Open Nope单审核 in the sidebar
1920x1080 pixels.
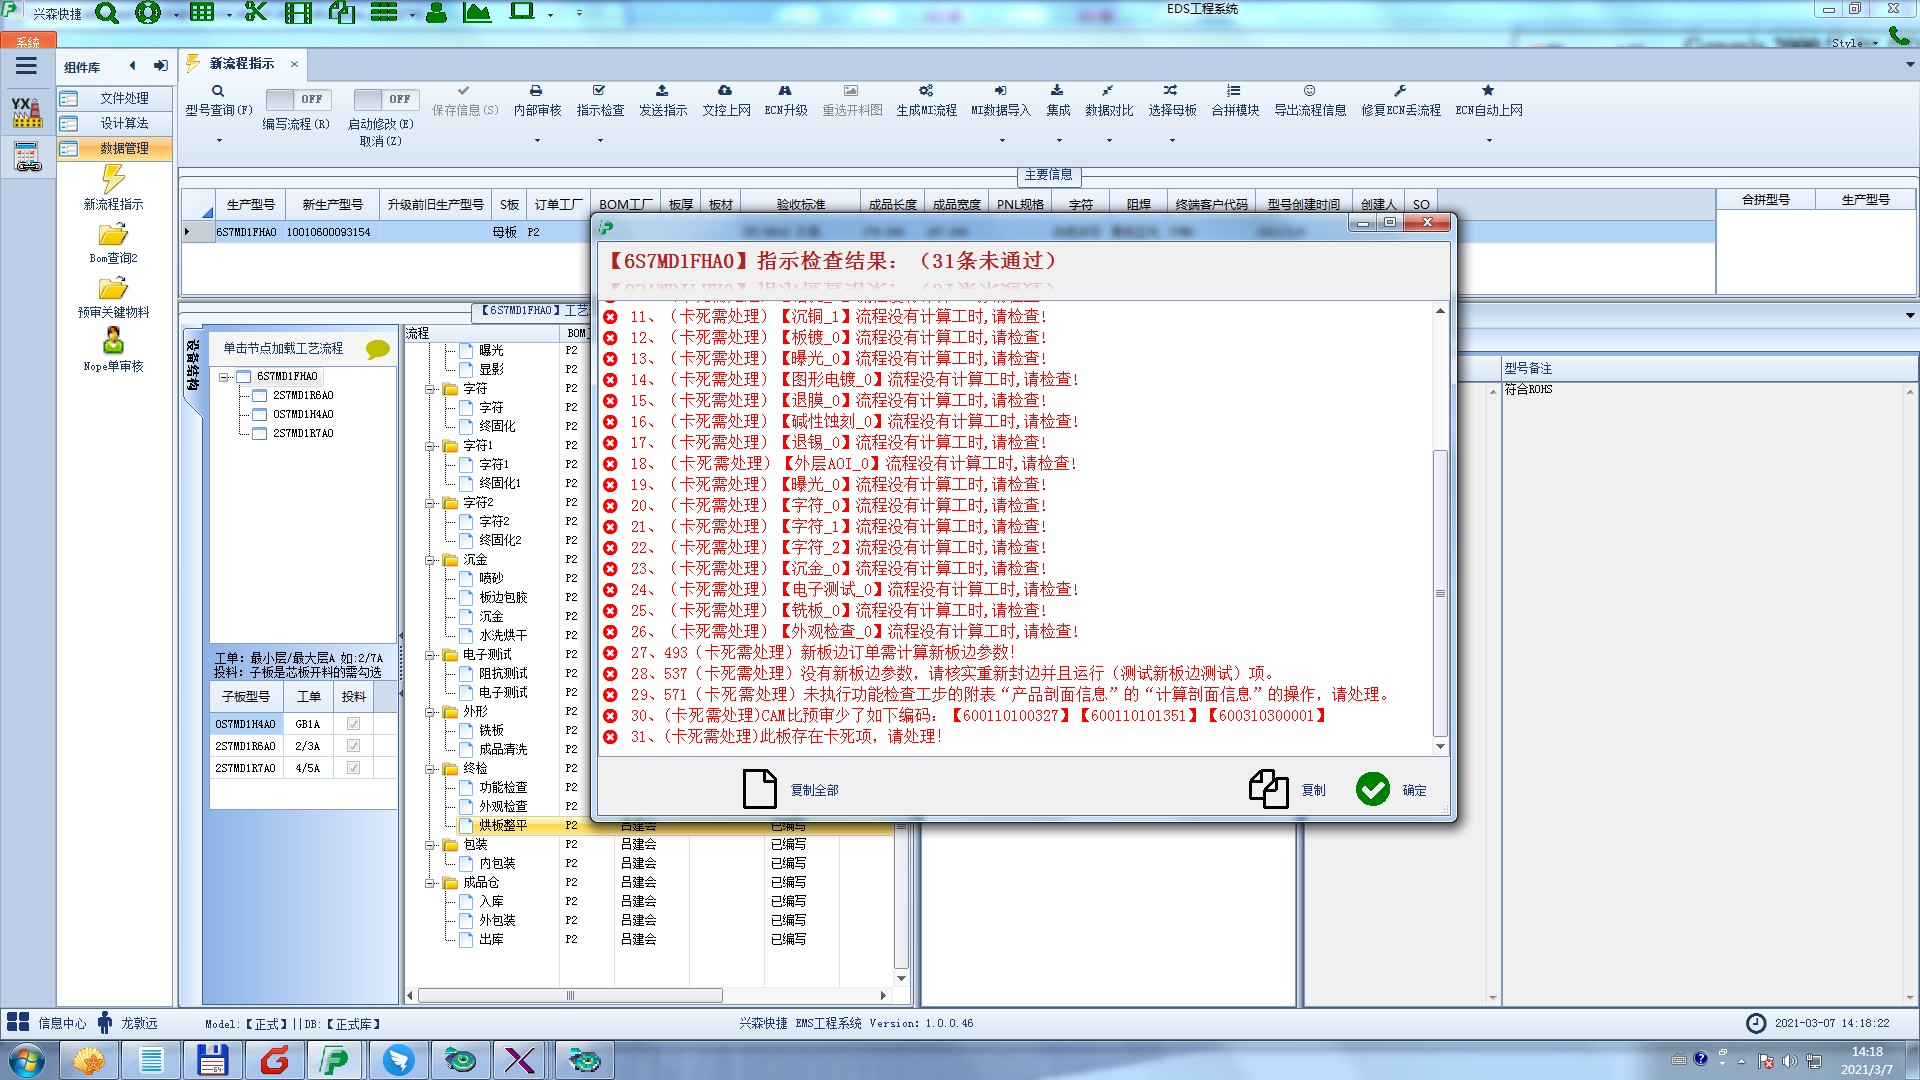point(113,341)
